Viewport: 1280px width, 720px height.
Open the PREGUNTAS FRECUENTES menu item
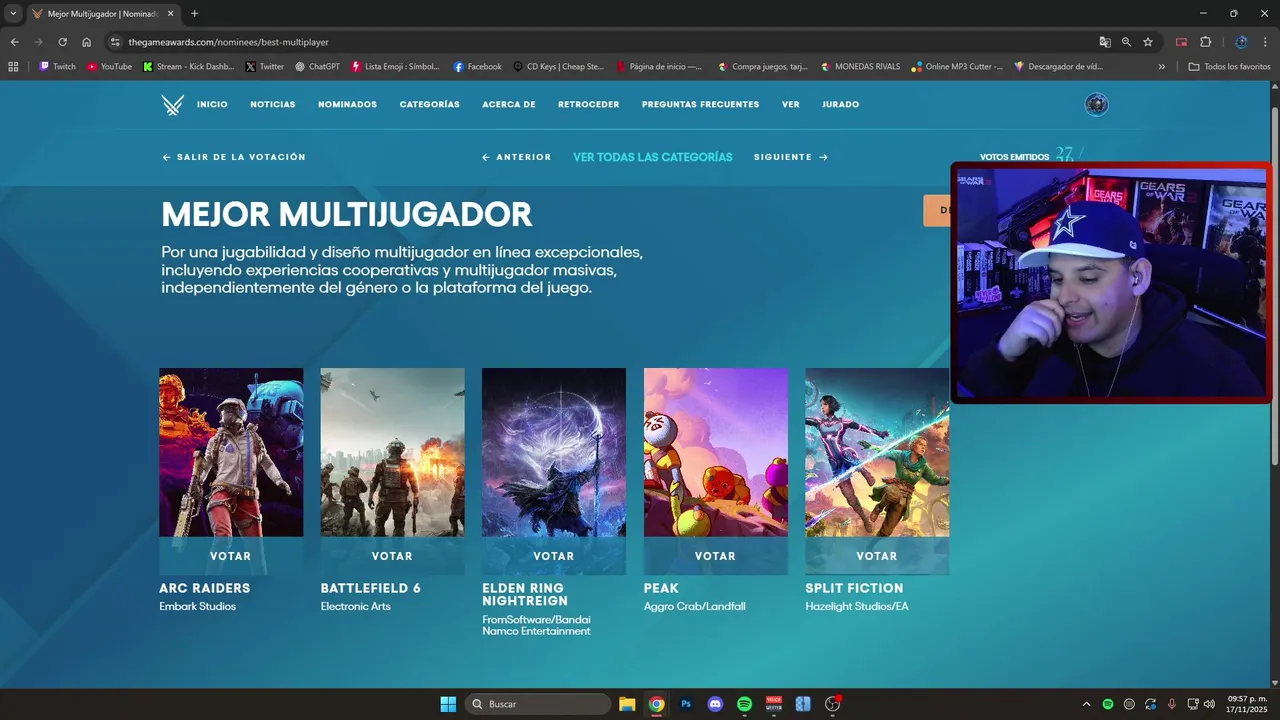(701, 105)
